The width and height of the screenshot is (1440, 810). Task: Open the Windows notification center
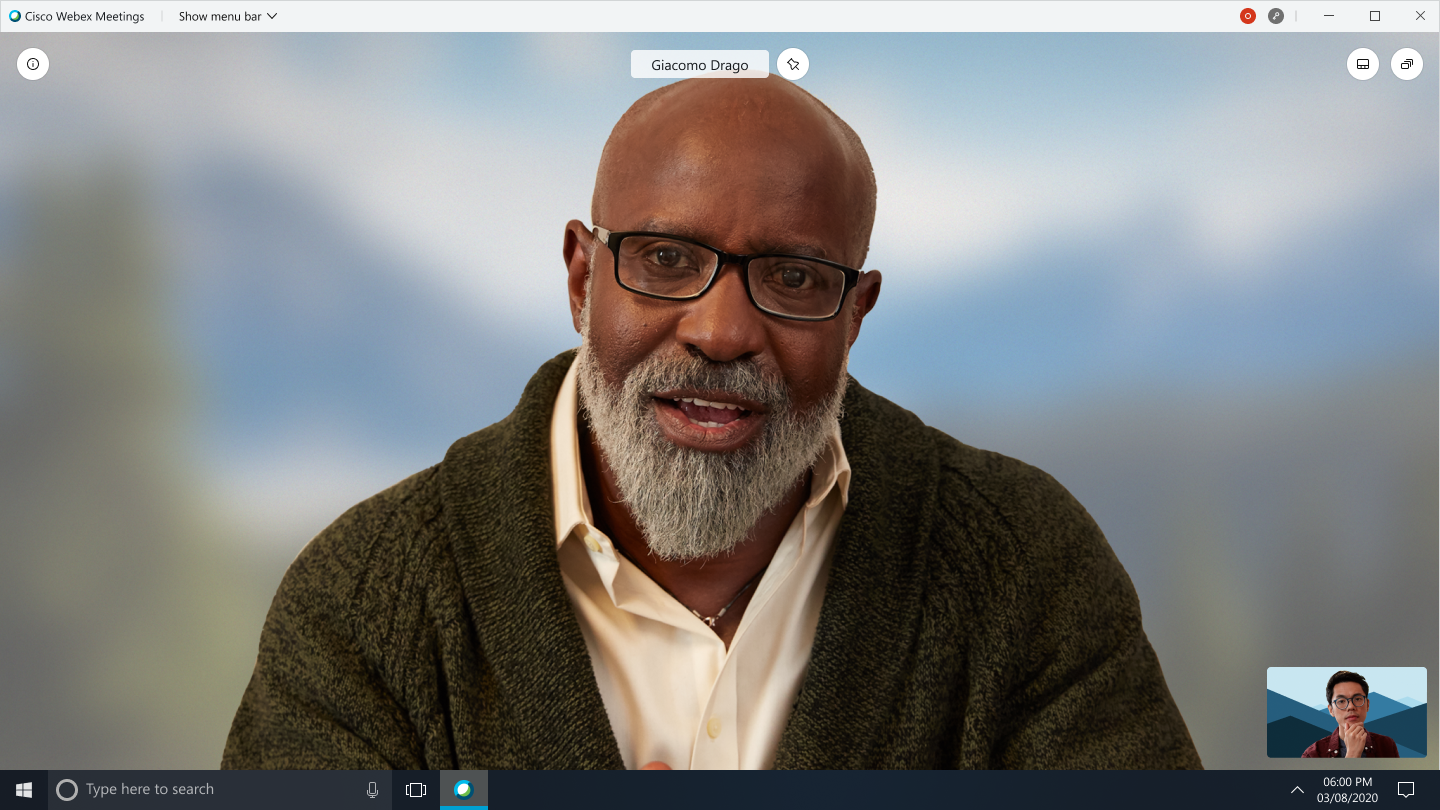1406,789
